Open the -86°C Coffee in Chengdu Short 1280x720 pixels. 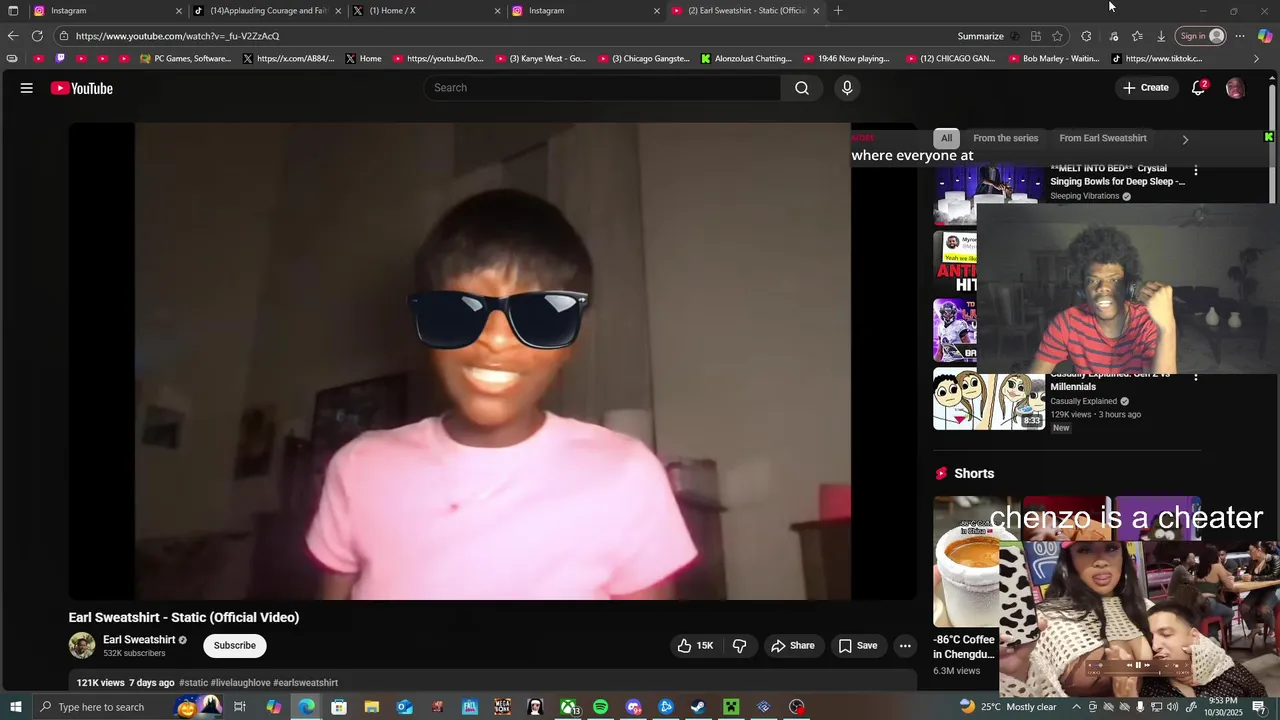pos(965,560)
